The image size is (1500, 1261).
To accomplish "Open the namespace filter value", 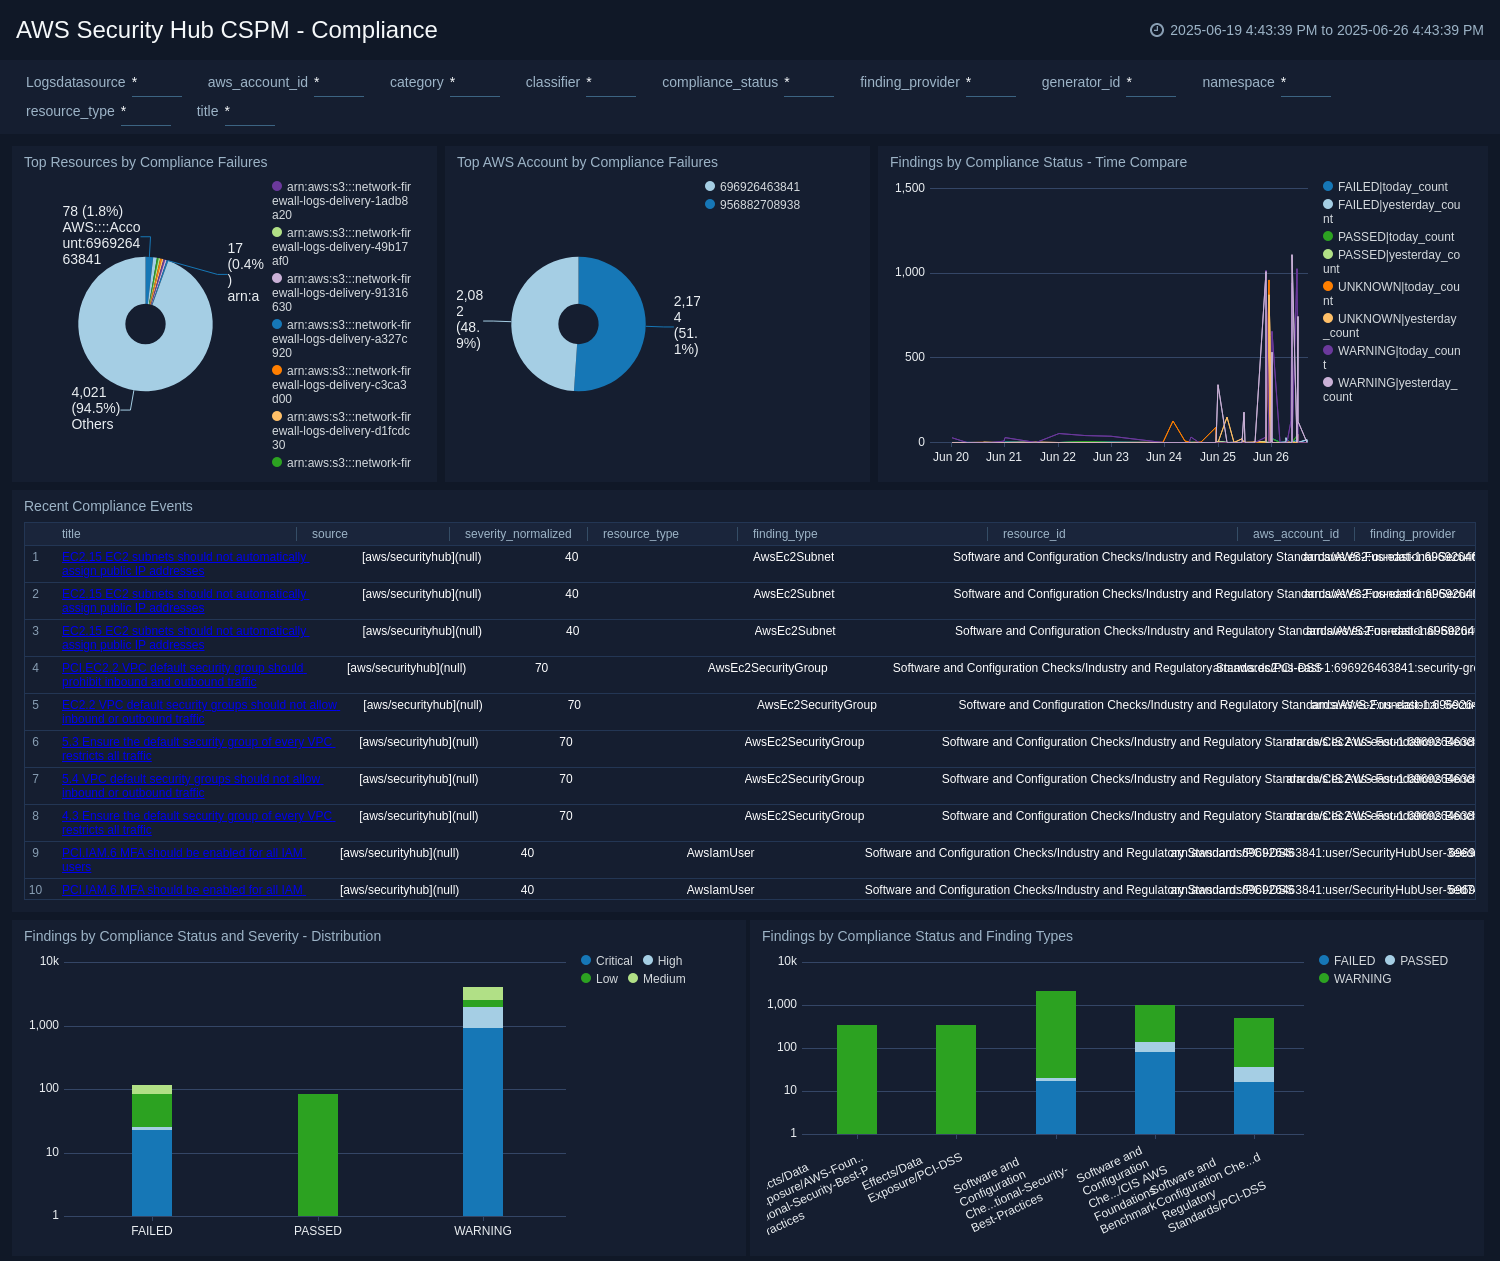I will (1306, 83).
